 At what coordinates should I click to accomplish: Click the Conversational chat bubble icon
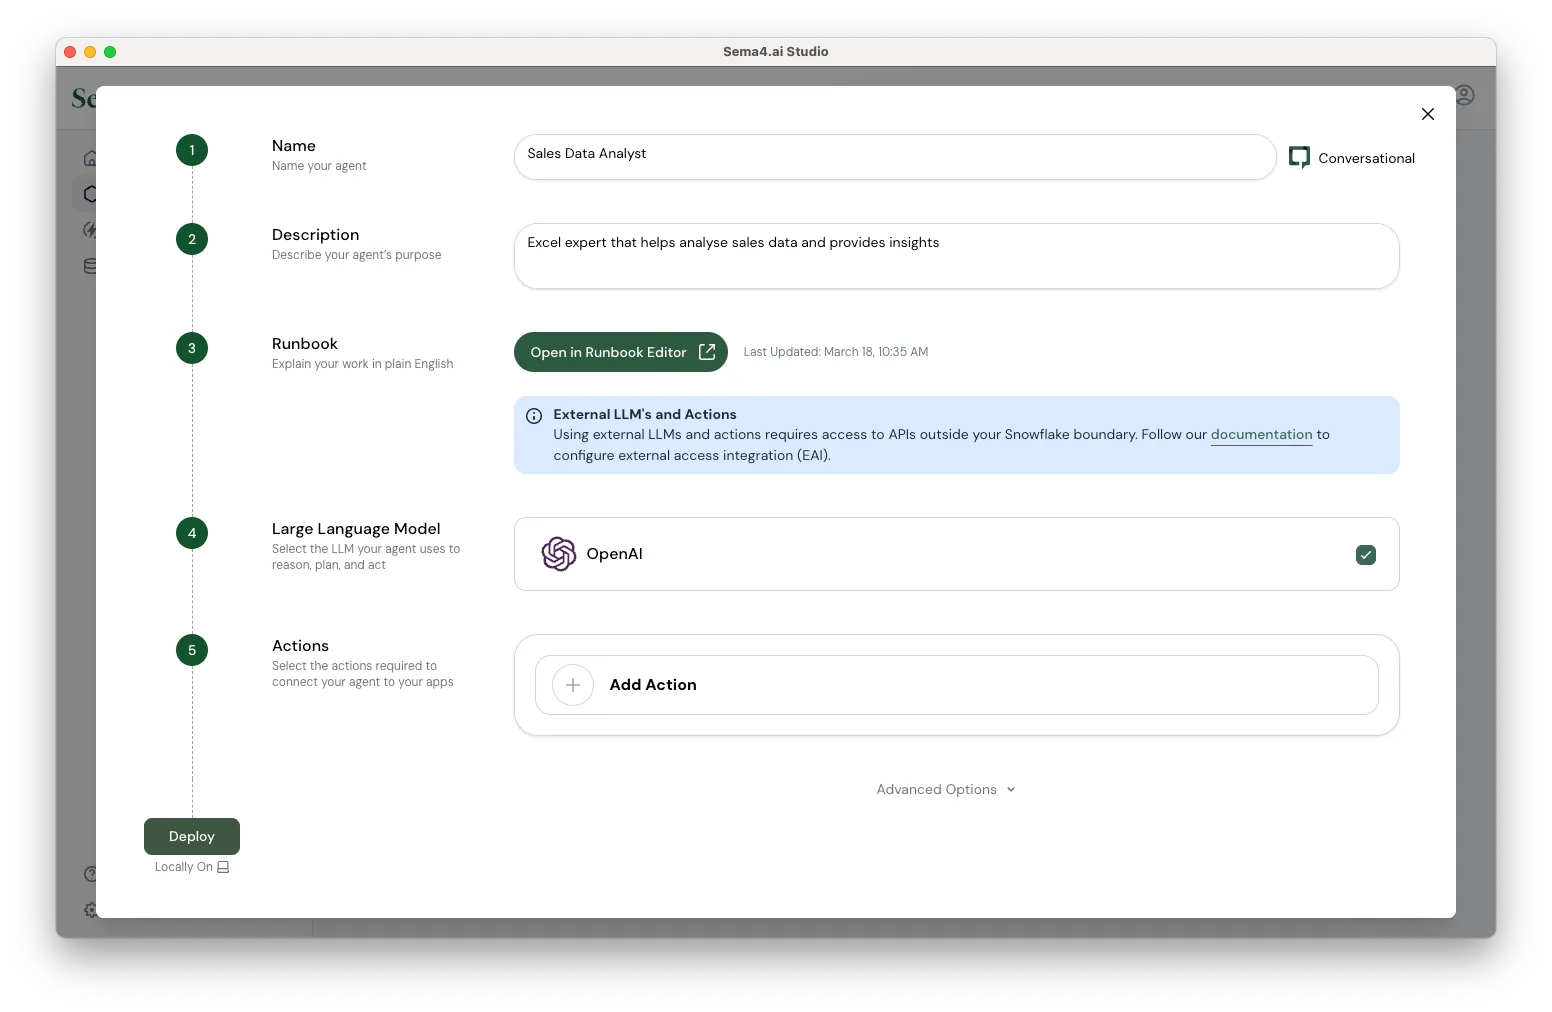point(1300,157)
